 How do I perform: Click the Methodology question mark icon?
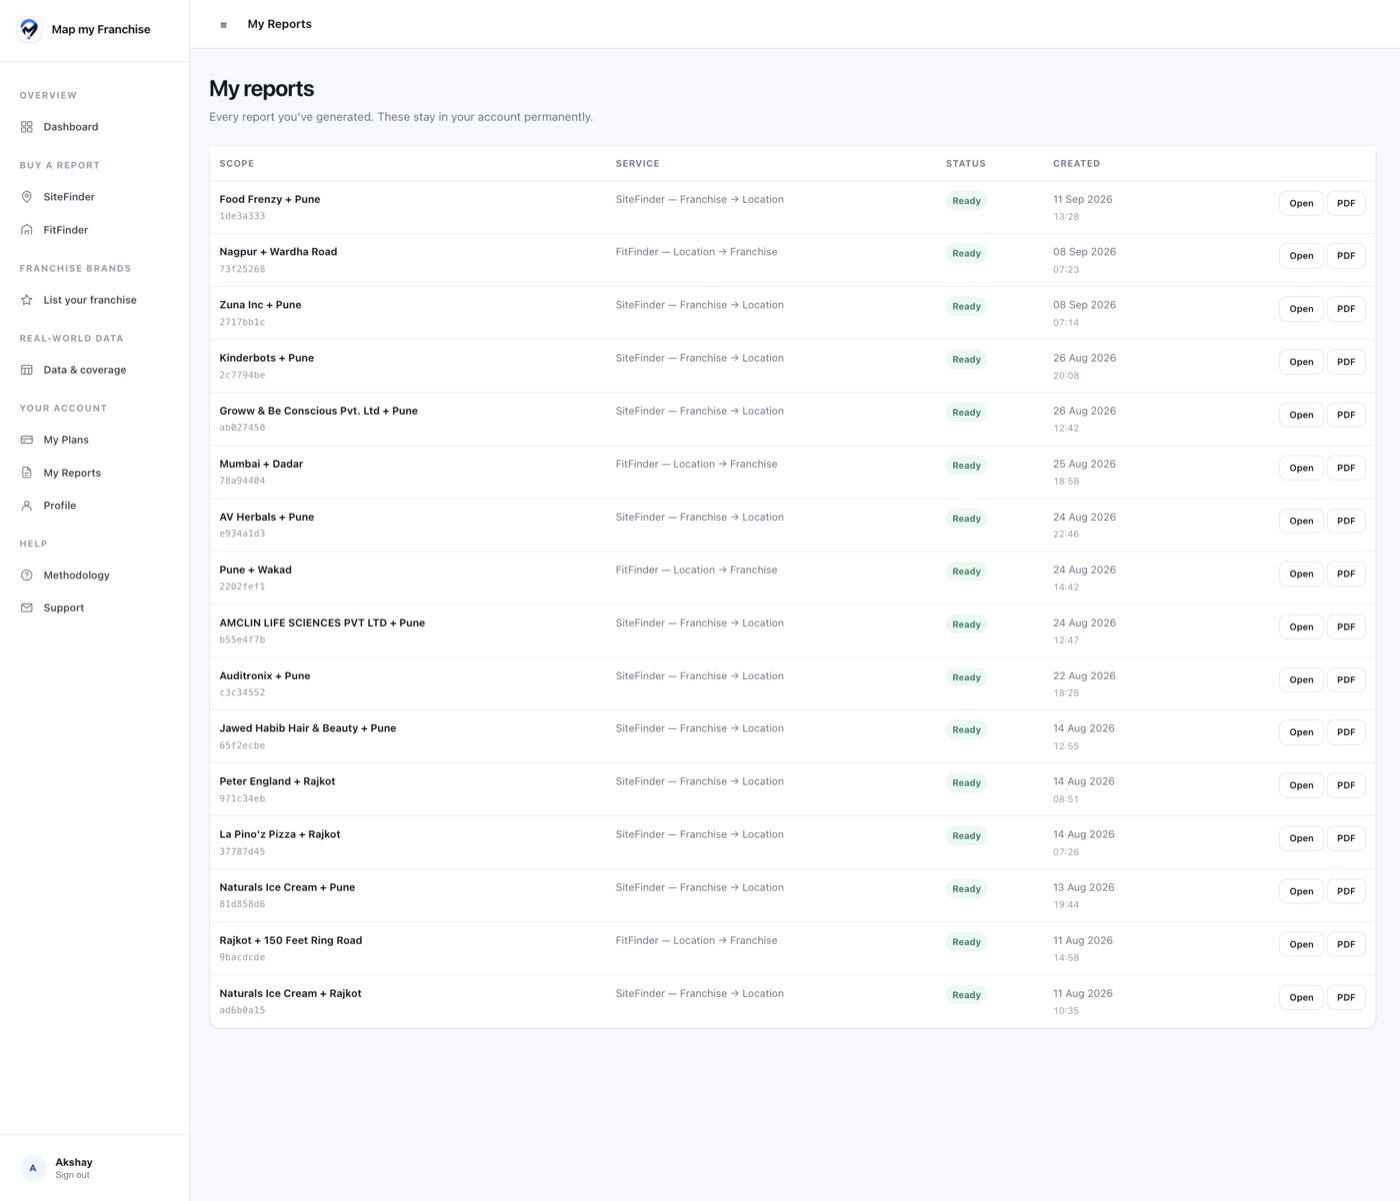click(x=27, y=575)
